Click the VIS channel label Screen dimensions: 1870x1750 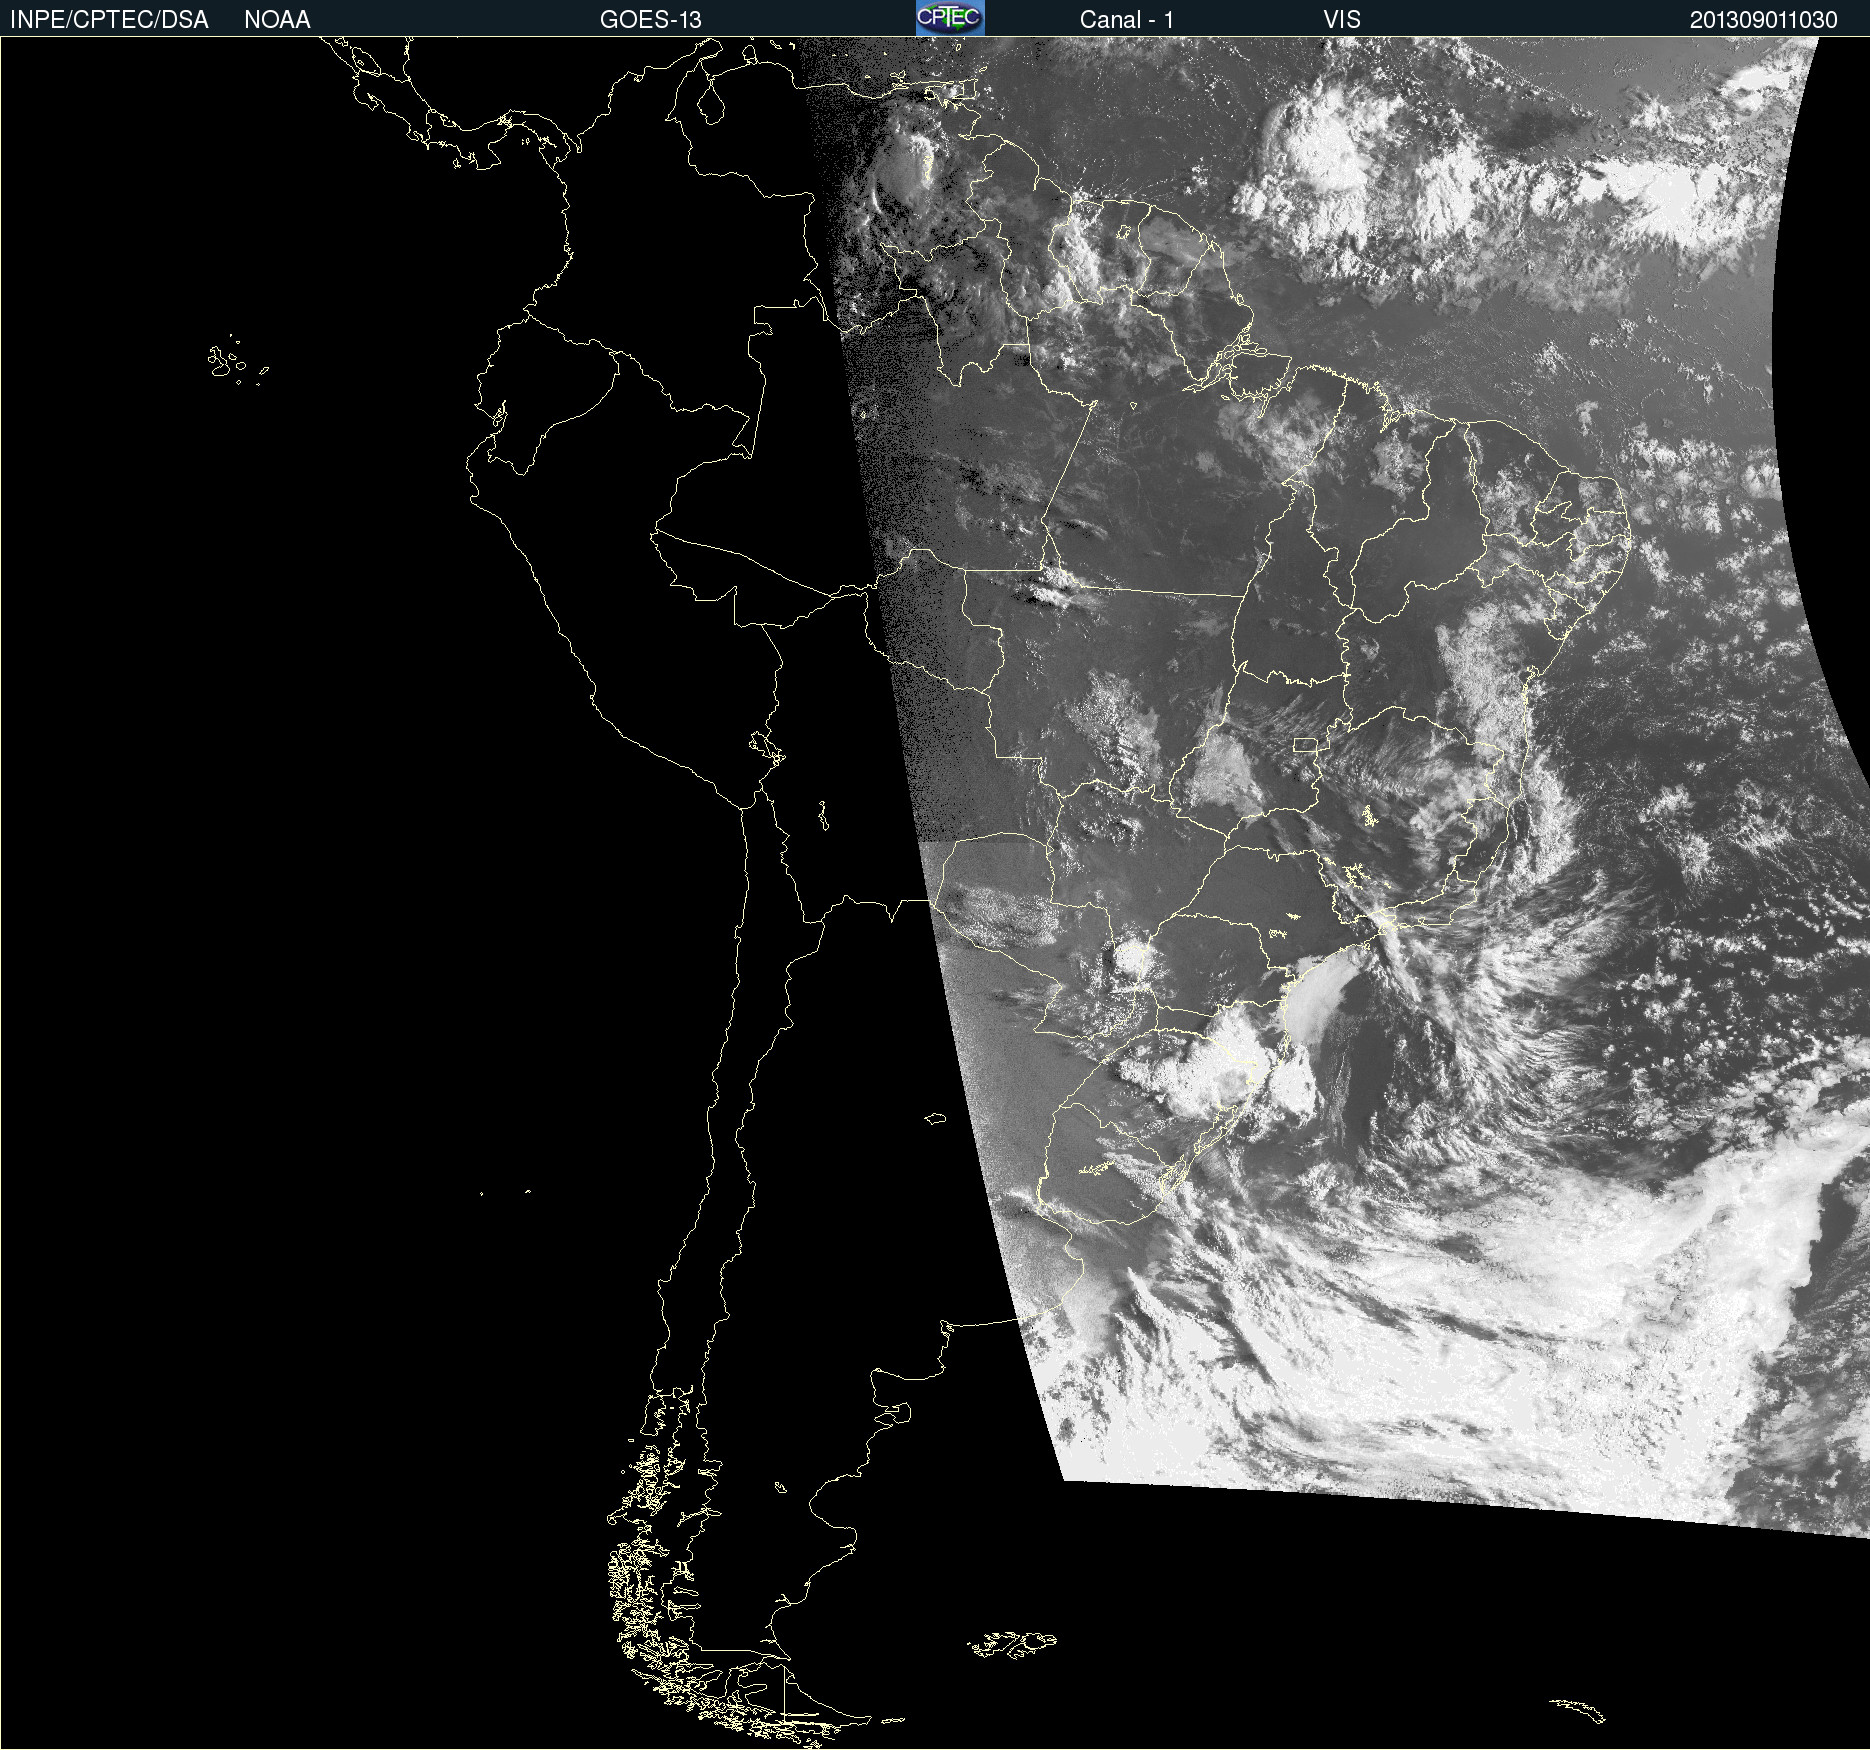(1342, 19)
